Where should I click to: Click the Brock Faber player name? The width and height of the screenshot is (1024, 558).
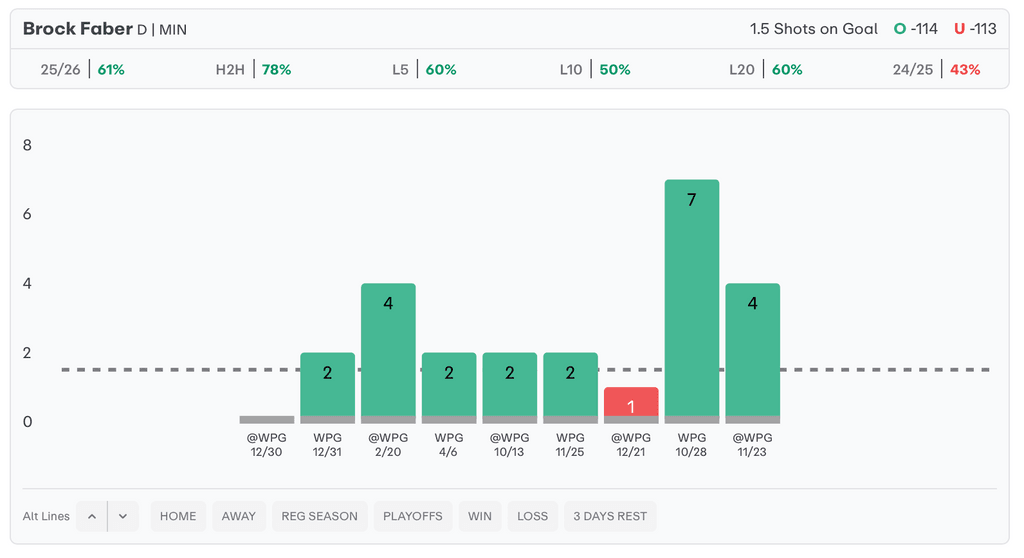77,29
